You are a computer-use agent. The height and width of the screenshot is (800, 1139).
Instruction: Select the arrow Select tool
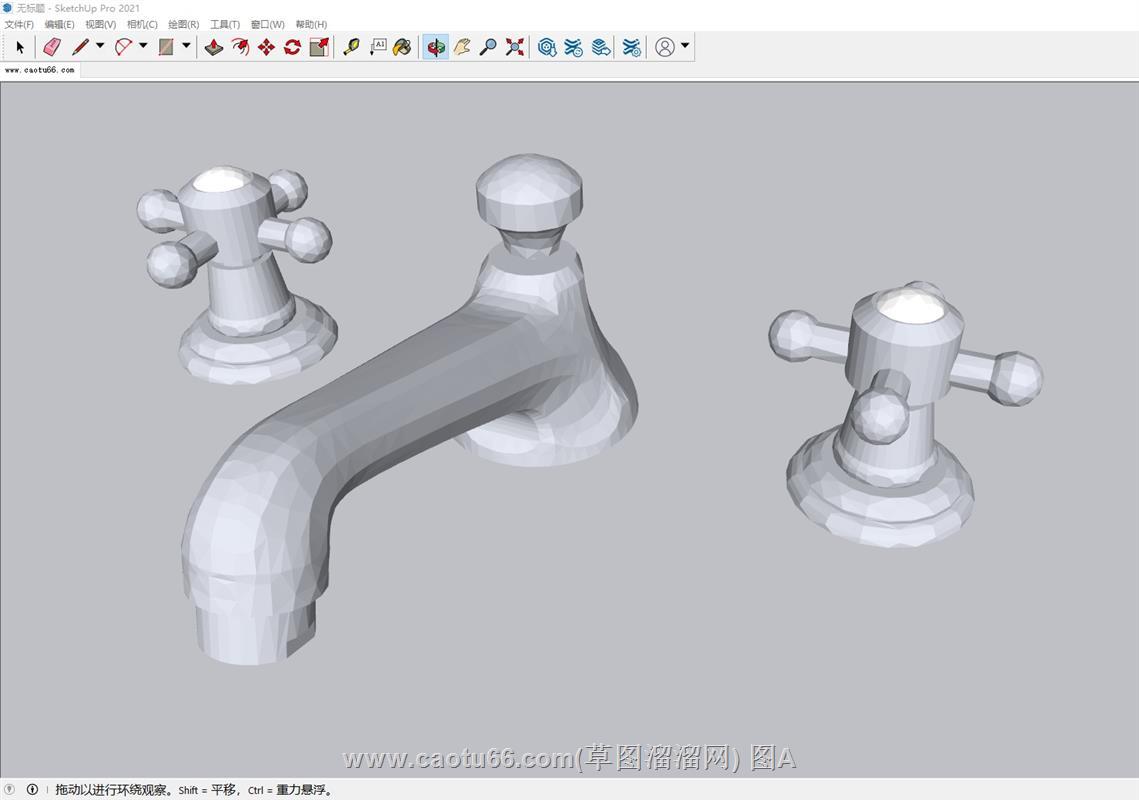20,47
